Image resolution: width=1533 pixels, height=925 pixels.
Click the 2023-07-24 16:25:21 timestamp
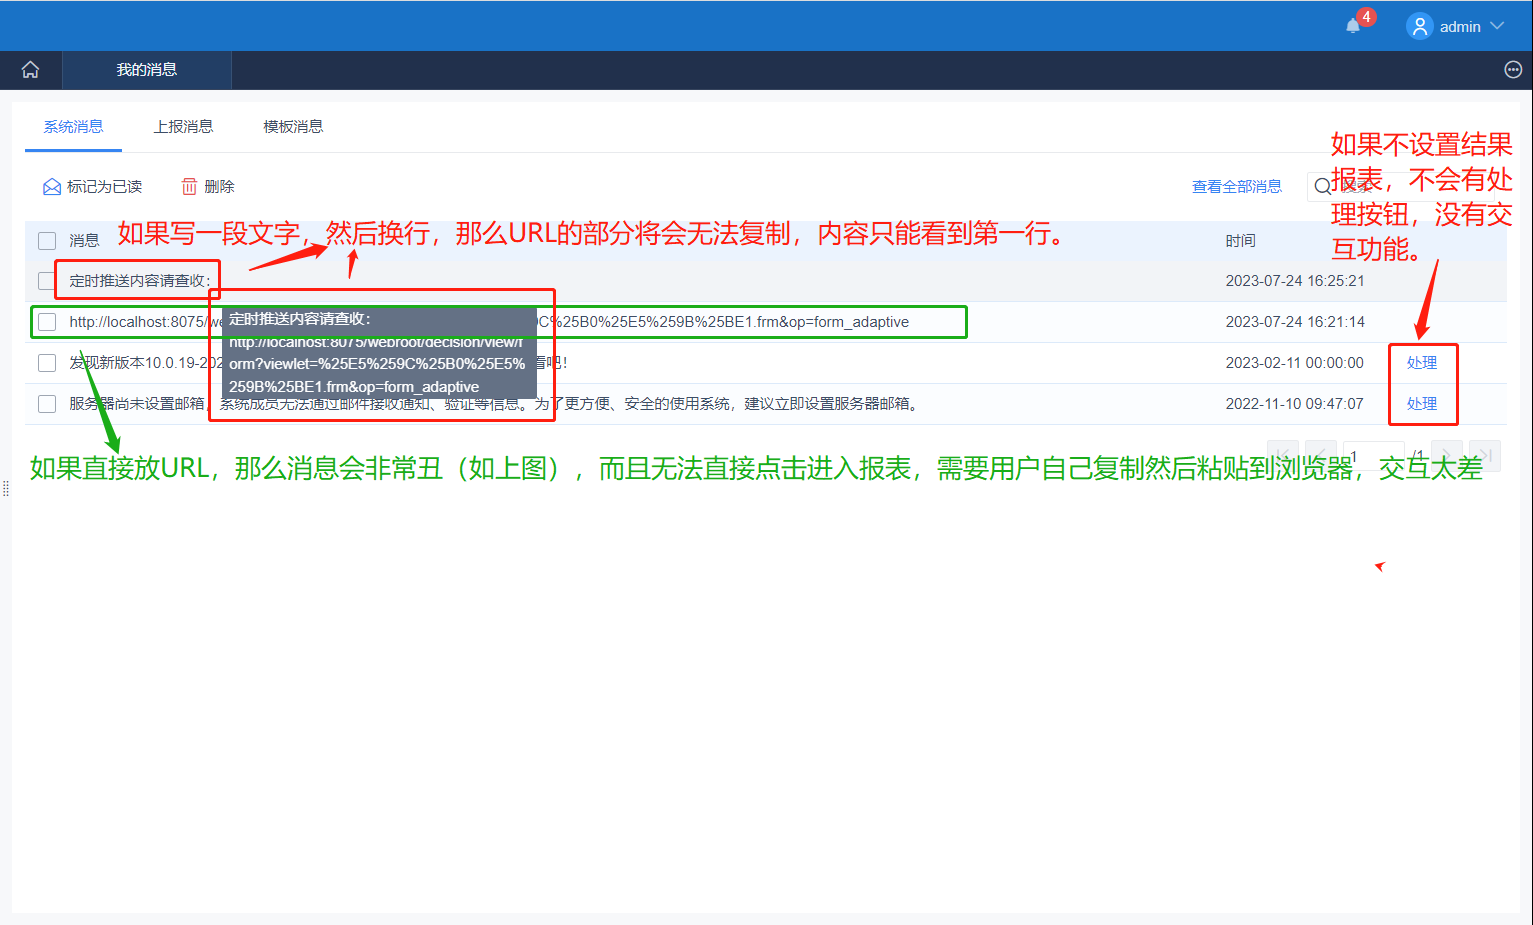point(1295,281)
